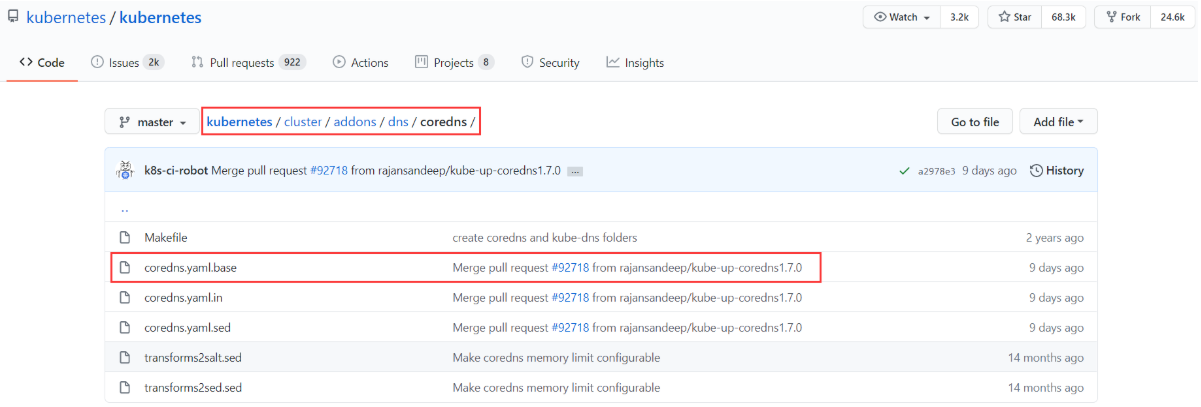Click '9 days ago' in coredns.yaml.sed row
The height and width of the screenshot is (407, 1201).
click(1056, 328)
